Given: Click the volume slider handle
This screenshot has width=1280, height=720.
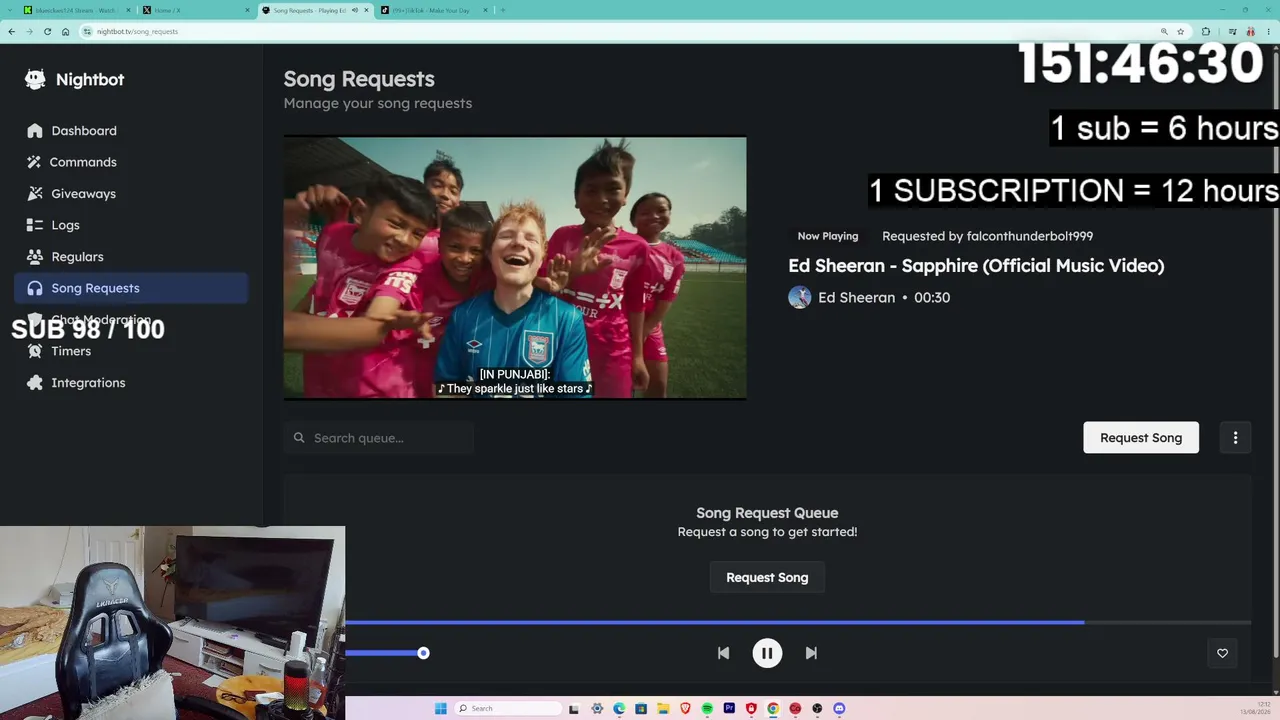Looking at the screenshot, I should (x=423, y=653).
